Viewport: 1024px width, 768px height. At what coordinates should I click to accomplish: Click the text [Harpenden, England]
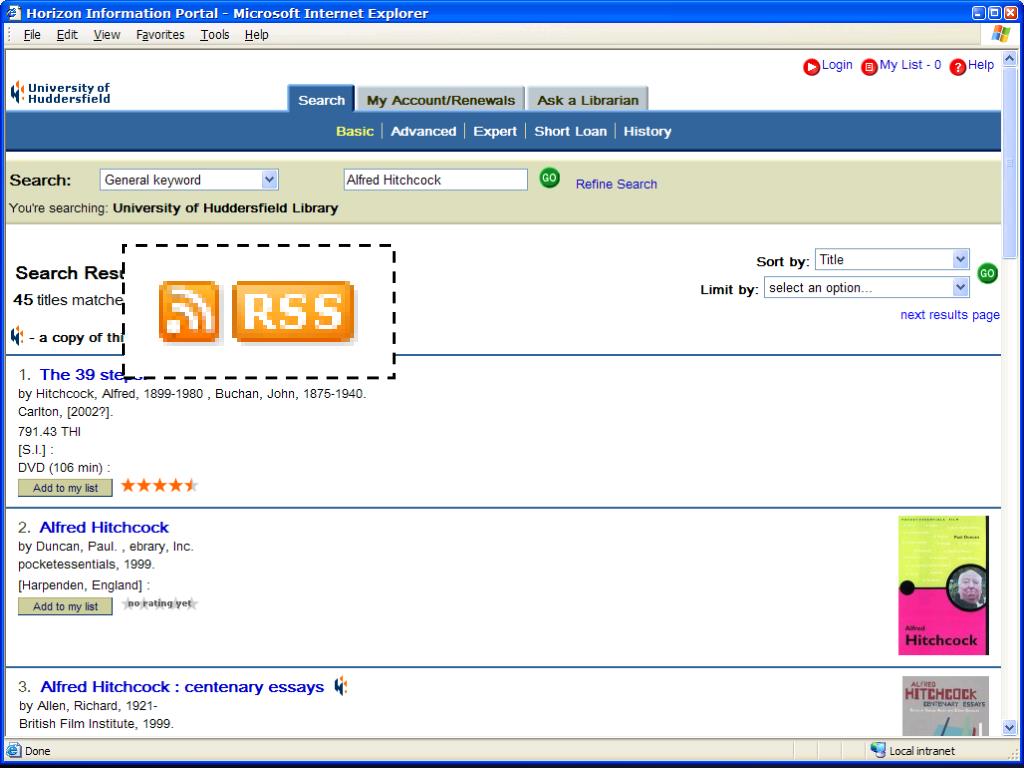click(x=84, y=585)
